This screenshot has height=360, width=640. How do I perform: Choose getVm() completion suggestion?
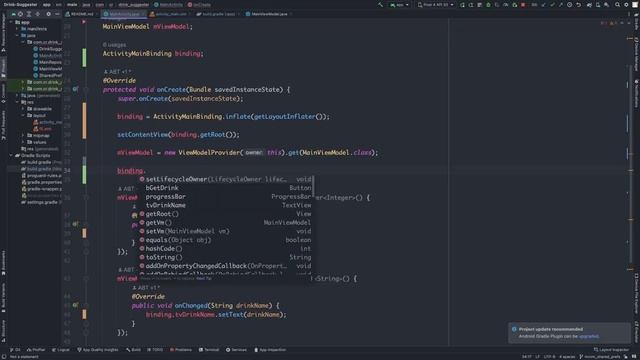point(226,222)
